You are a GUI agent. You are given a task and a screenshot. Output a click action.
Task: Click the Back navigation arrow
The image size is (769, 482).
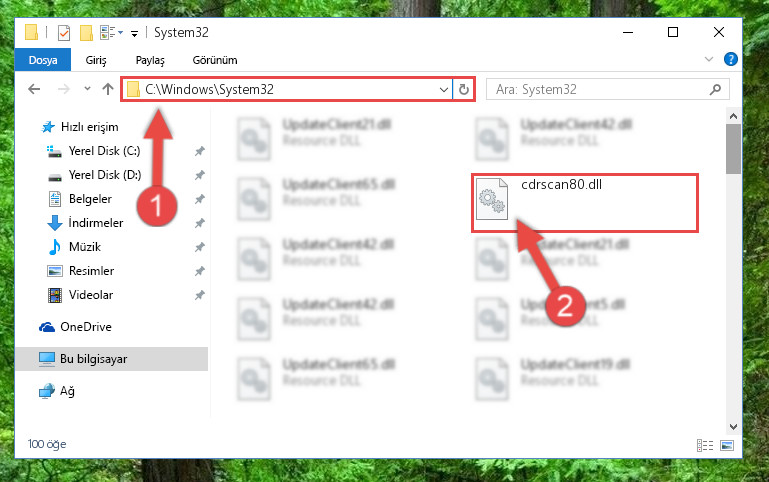[34, 89]
